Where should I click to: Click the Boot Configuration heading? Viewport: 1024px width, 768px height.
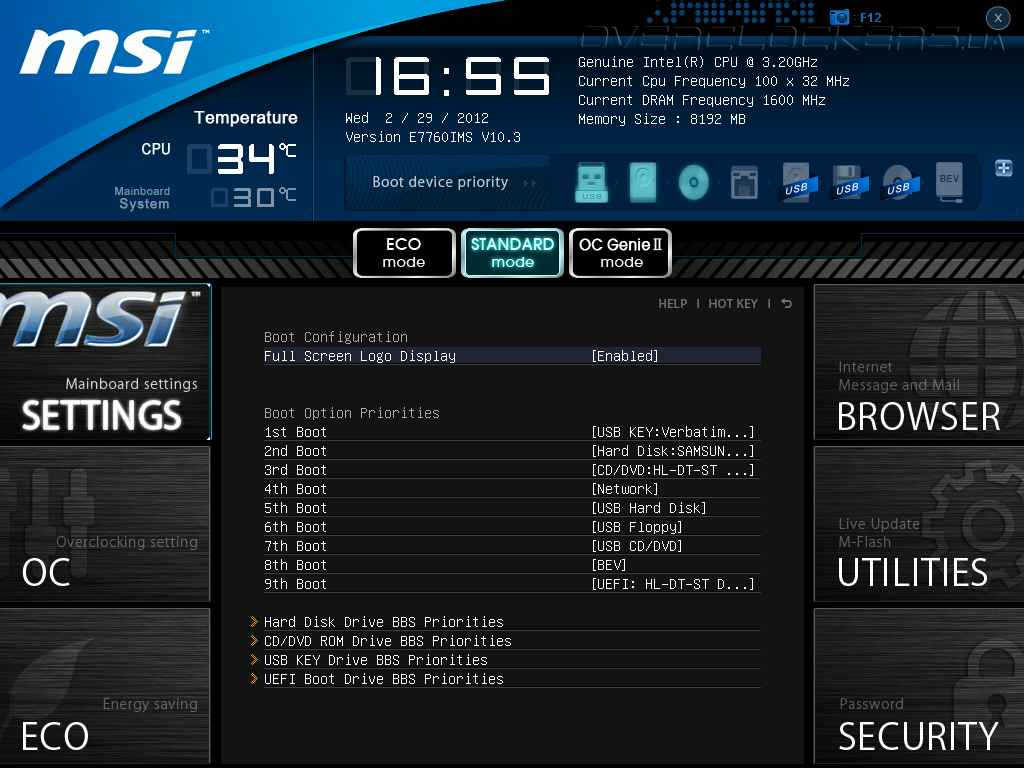336,337
